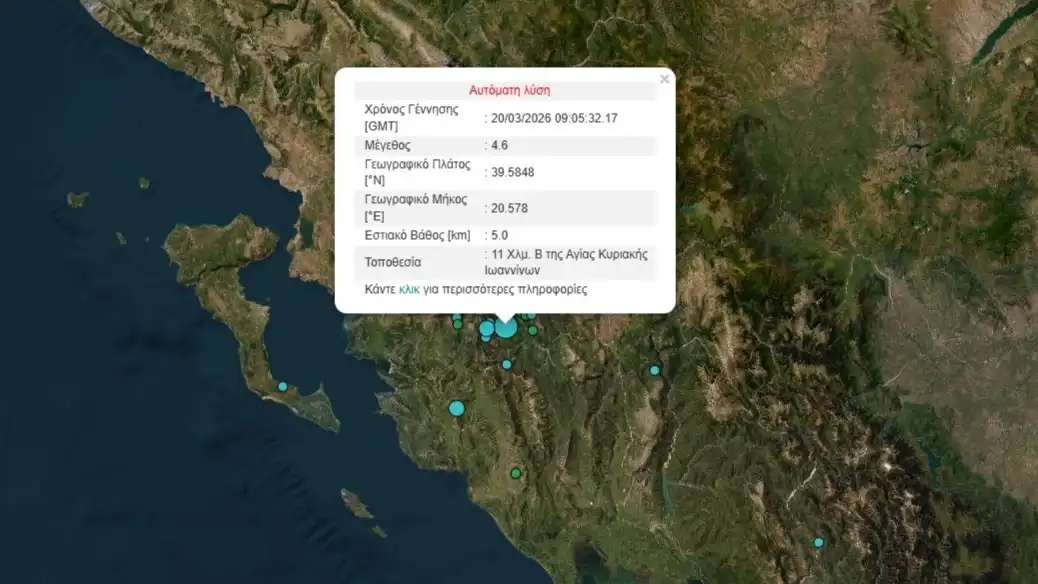Click the red 'Αυτόματη λύση' popup heading
This screenshot has height=584, width=1038.
(x=509, y=90)
